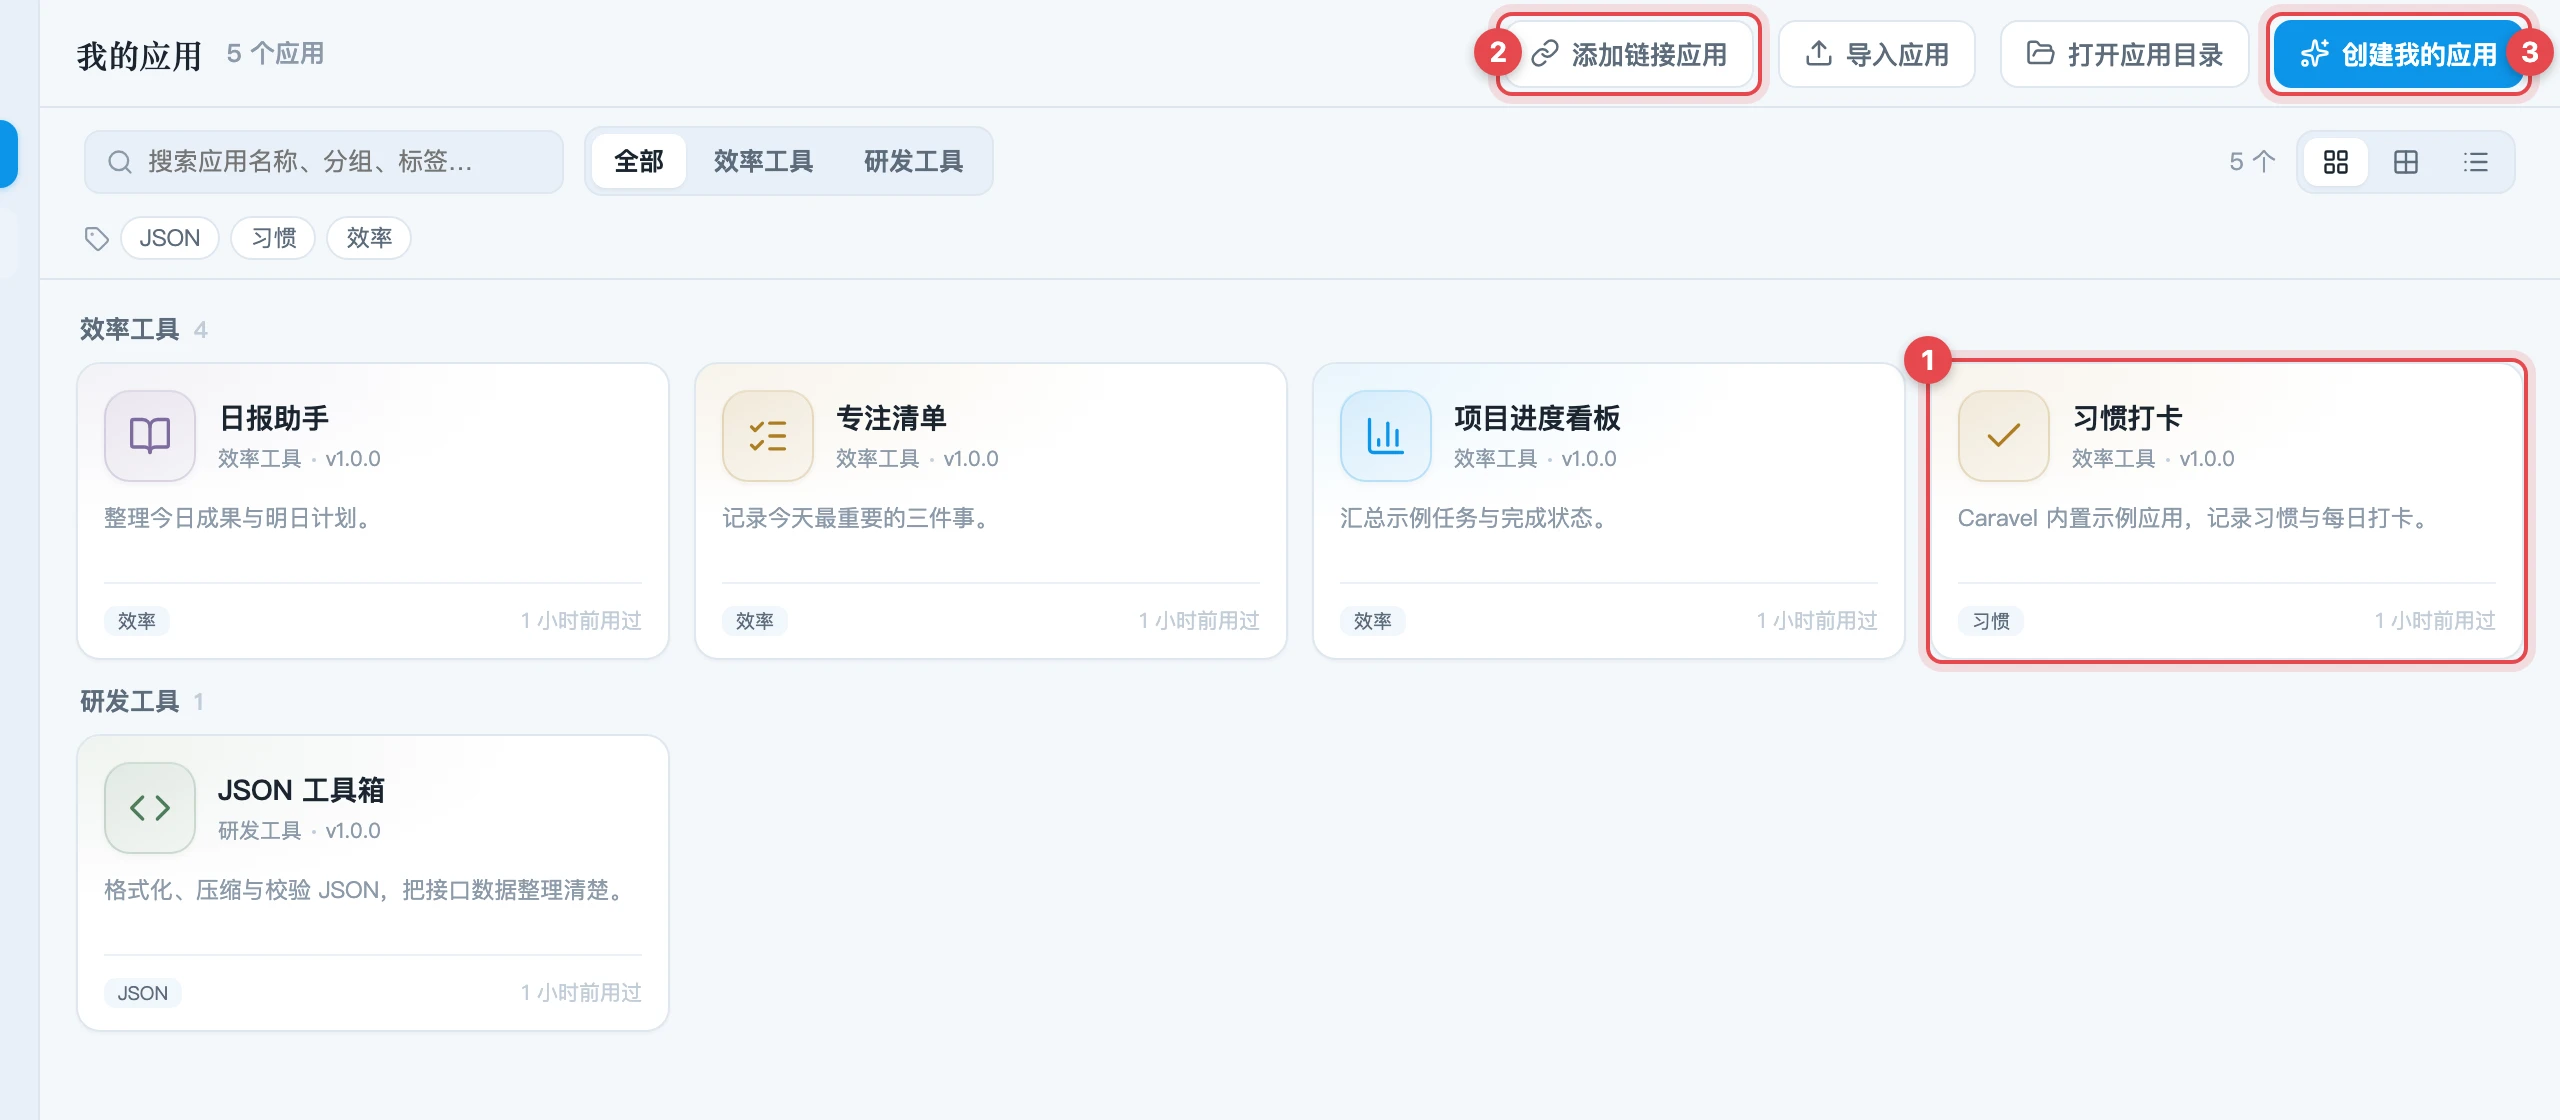Switch to compact grid view icon
Viewport: 2560px width, 1120px height.
2406,162
